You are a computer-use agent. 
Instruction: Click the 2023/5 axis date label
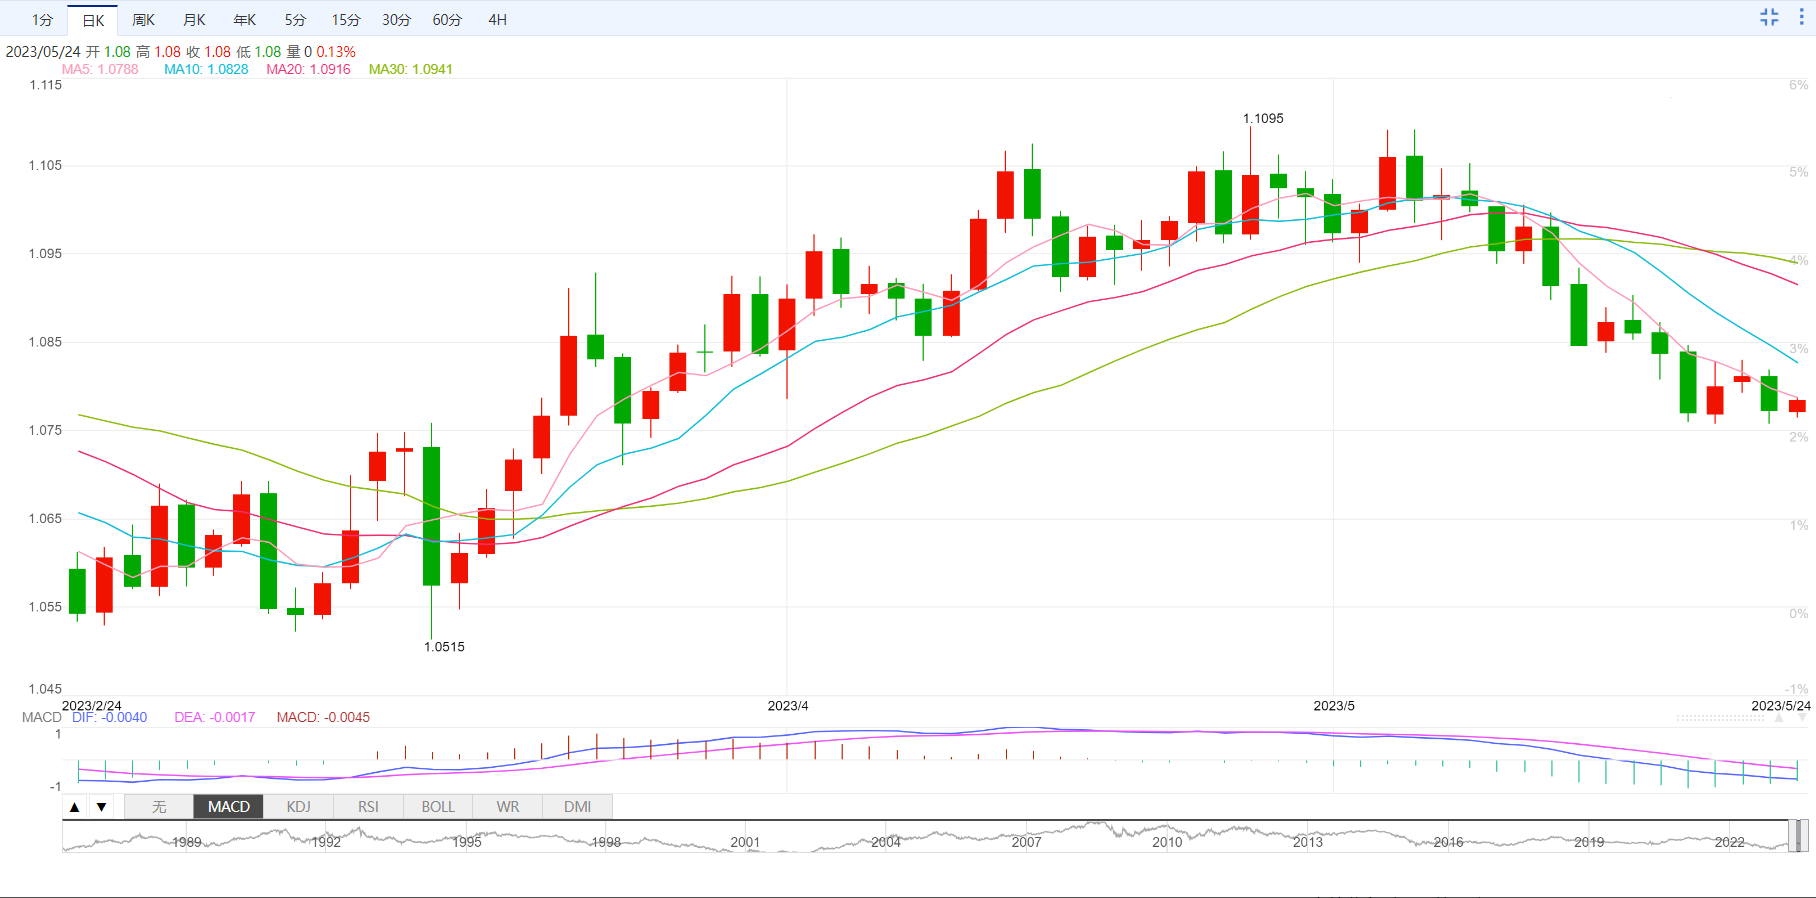(x=1334, y=706)
